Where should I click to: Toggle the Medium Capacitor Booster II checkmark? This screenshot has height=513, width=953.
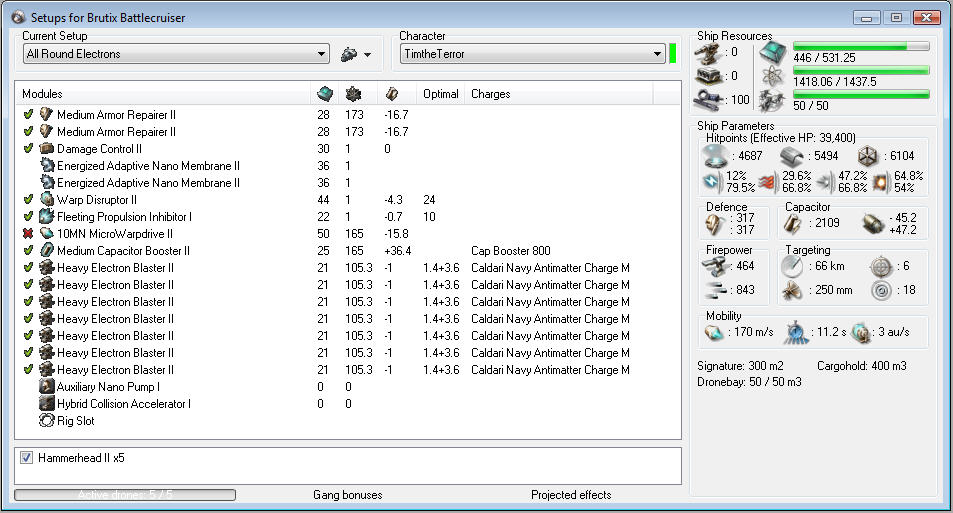[28, 250]
